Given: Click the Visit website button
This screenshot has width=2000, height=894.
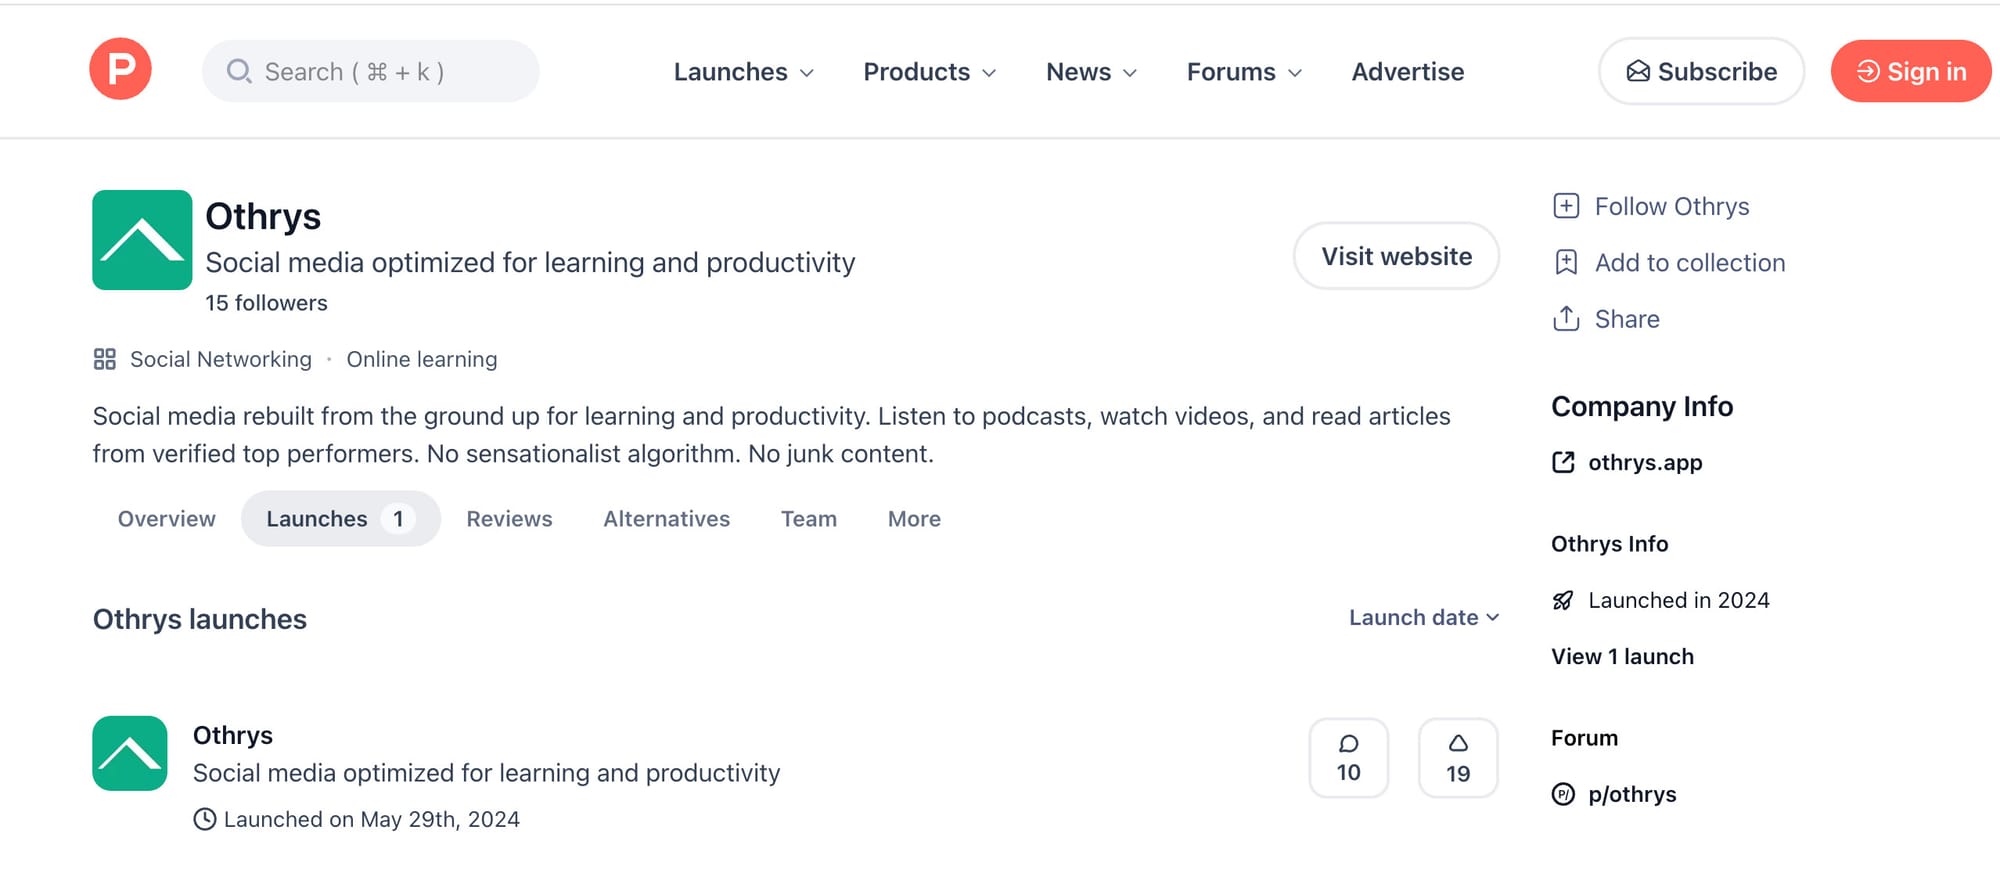Looking at the screenshot, I should tap(1396, 256).
